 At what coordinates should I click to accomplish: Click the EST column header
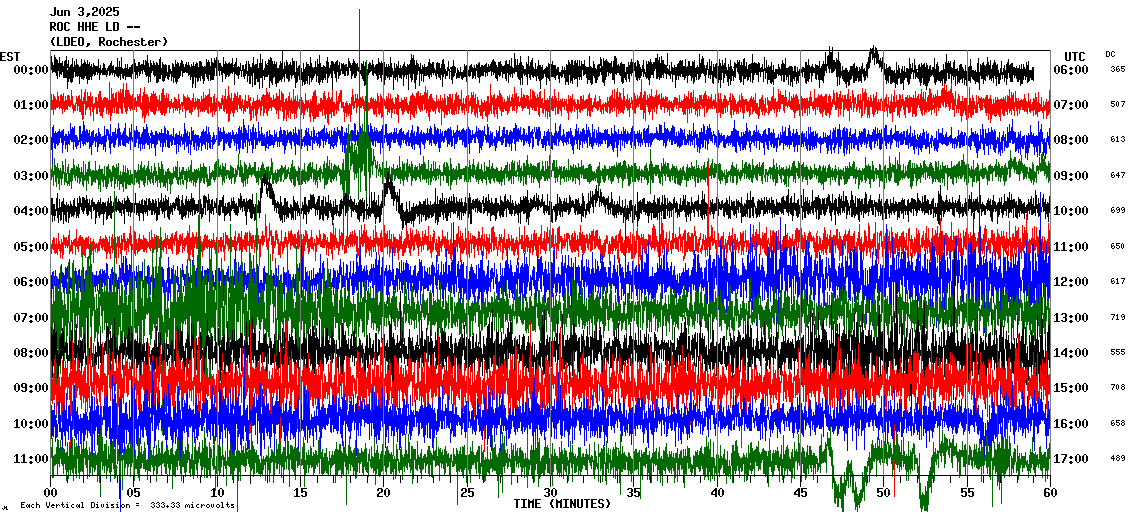[10, 56]
